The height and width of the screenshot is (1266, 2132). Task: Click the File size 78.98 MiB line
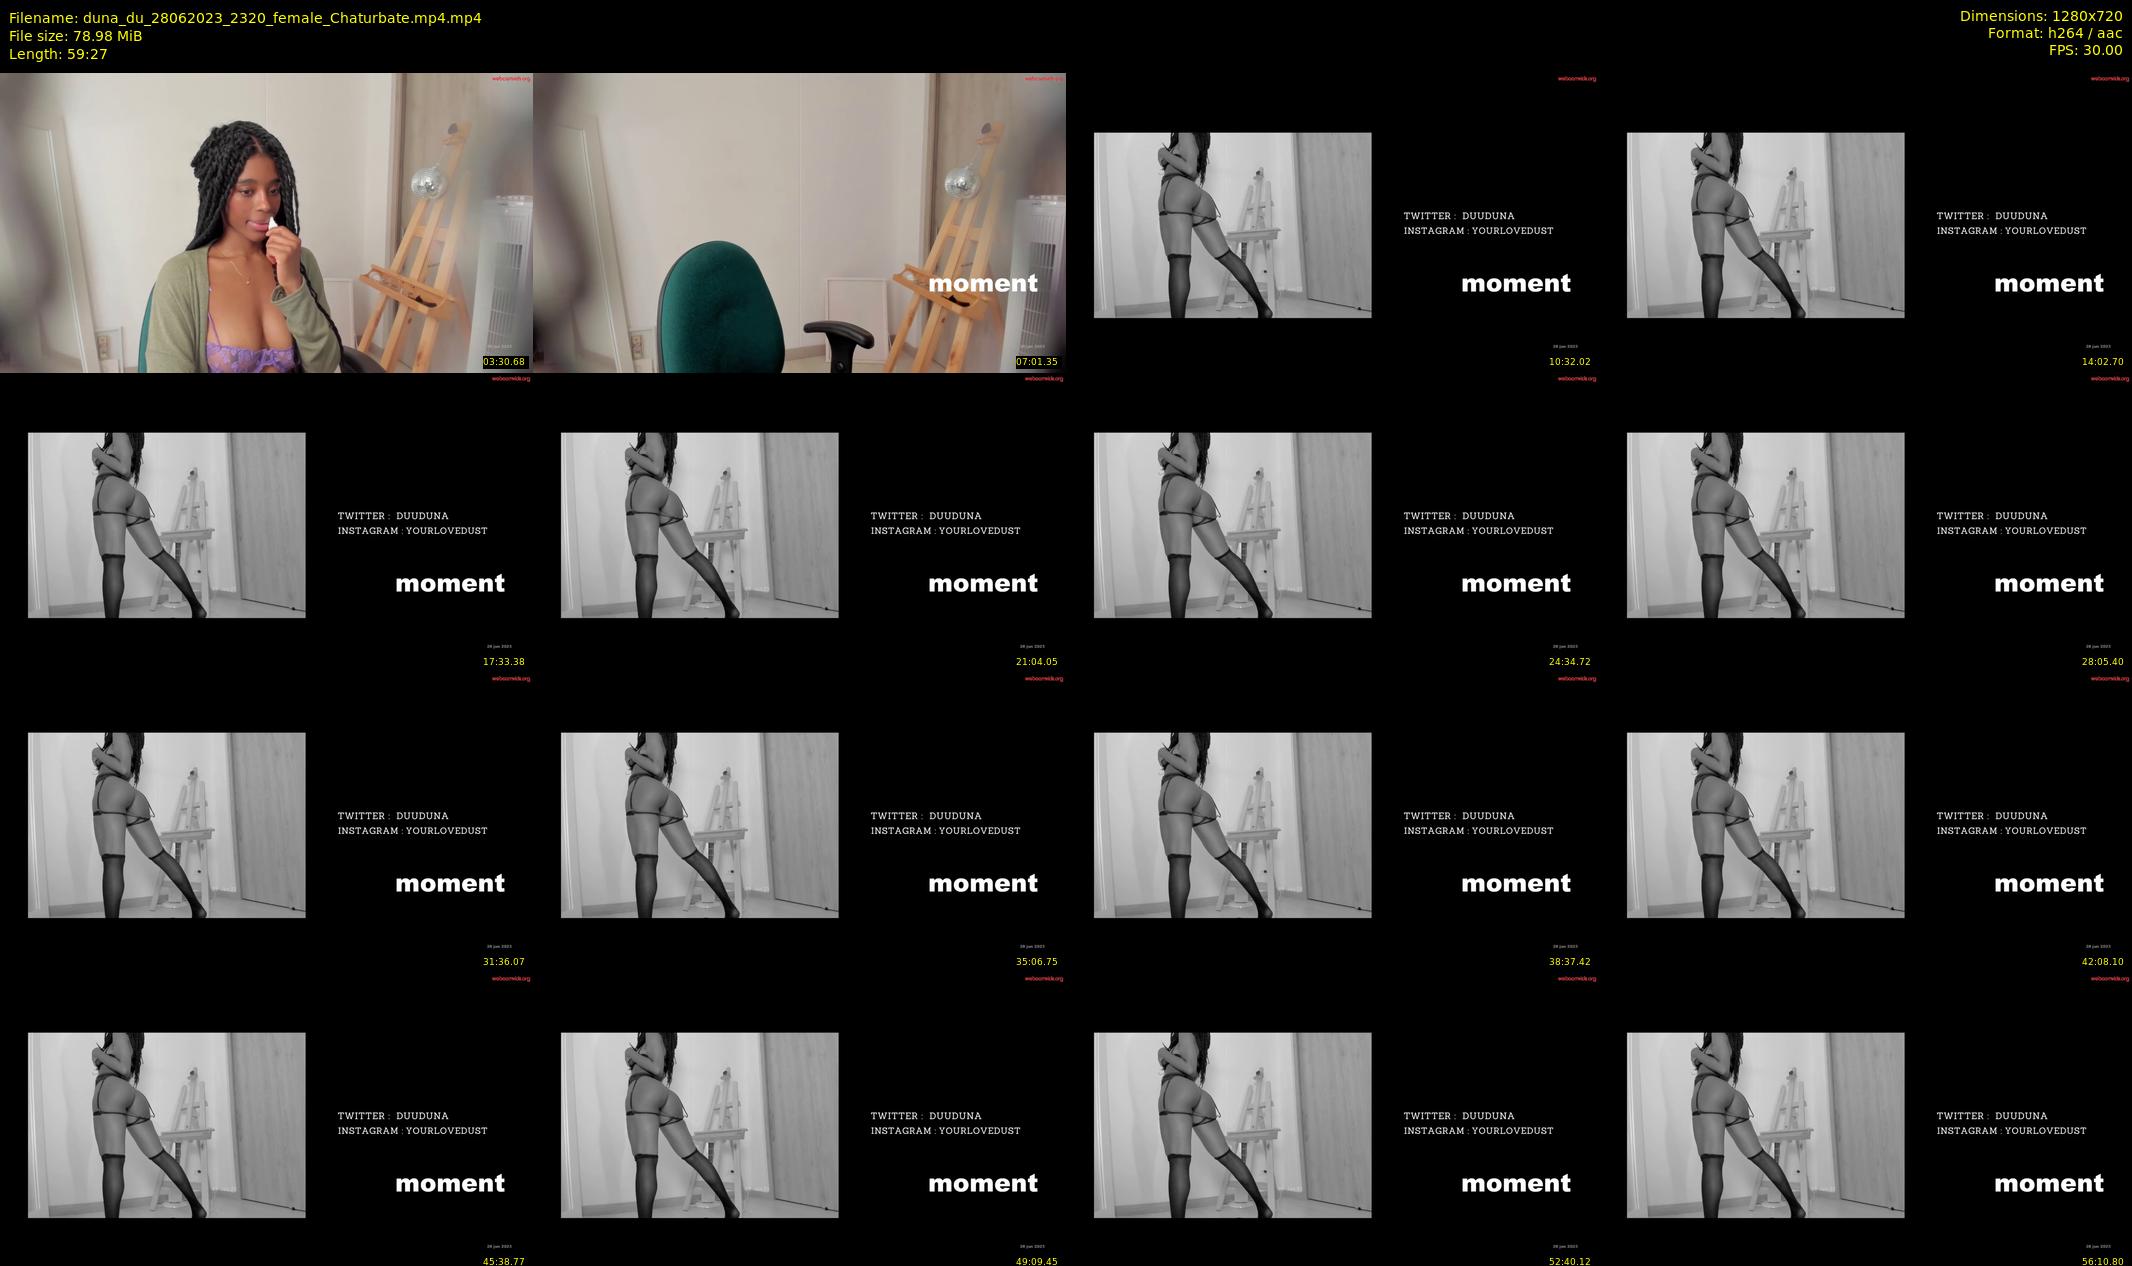pos(75,36)
